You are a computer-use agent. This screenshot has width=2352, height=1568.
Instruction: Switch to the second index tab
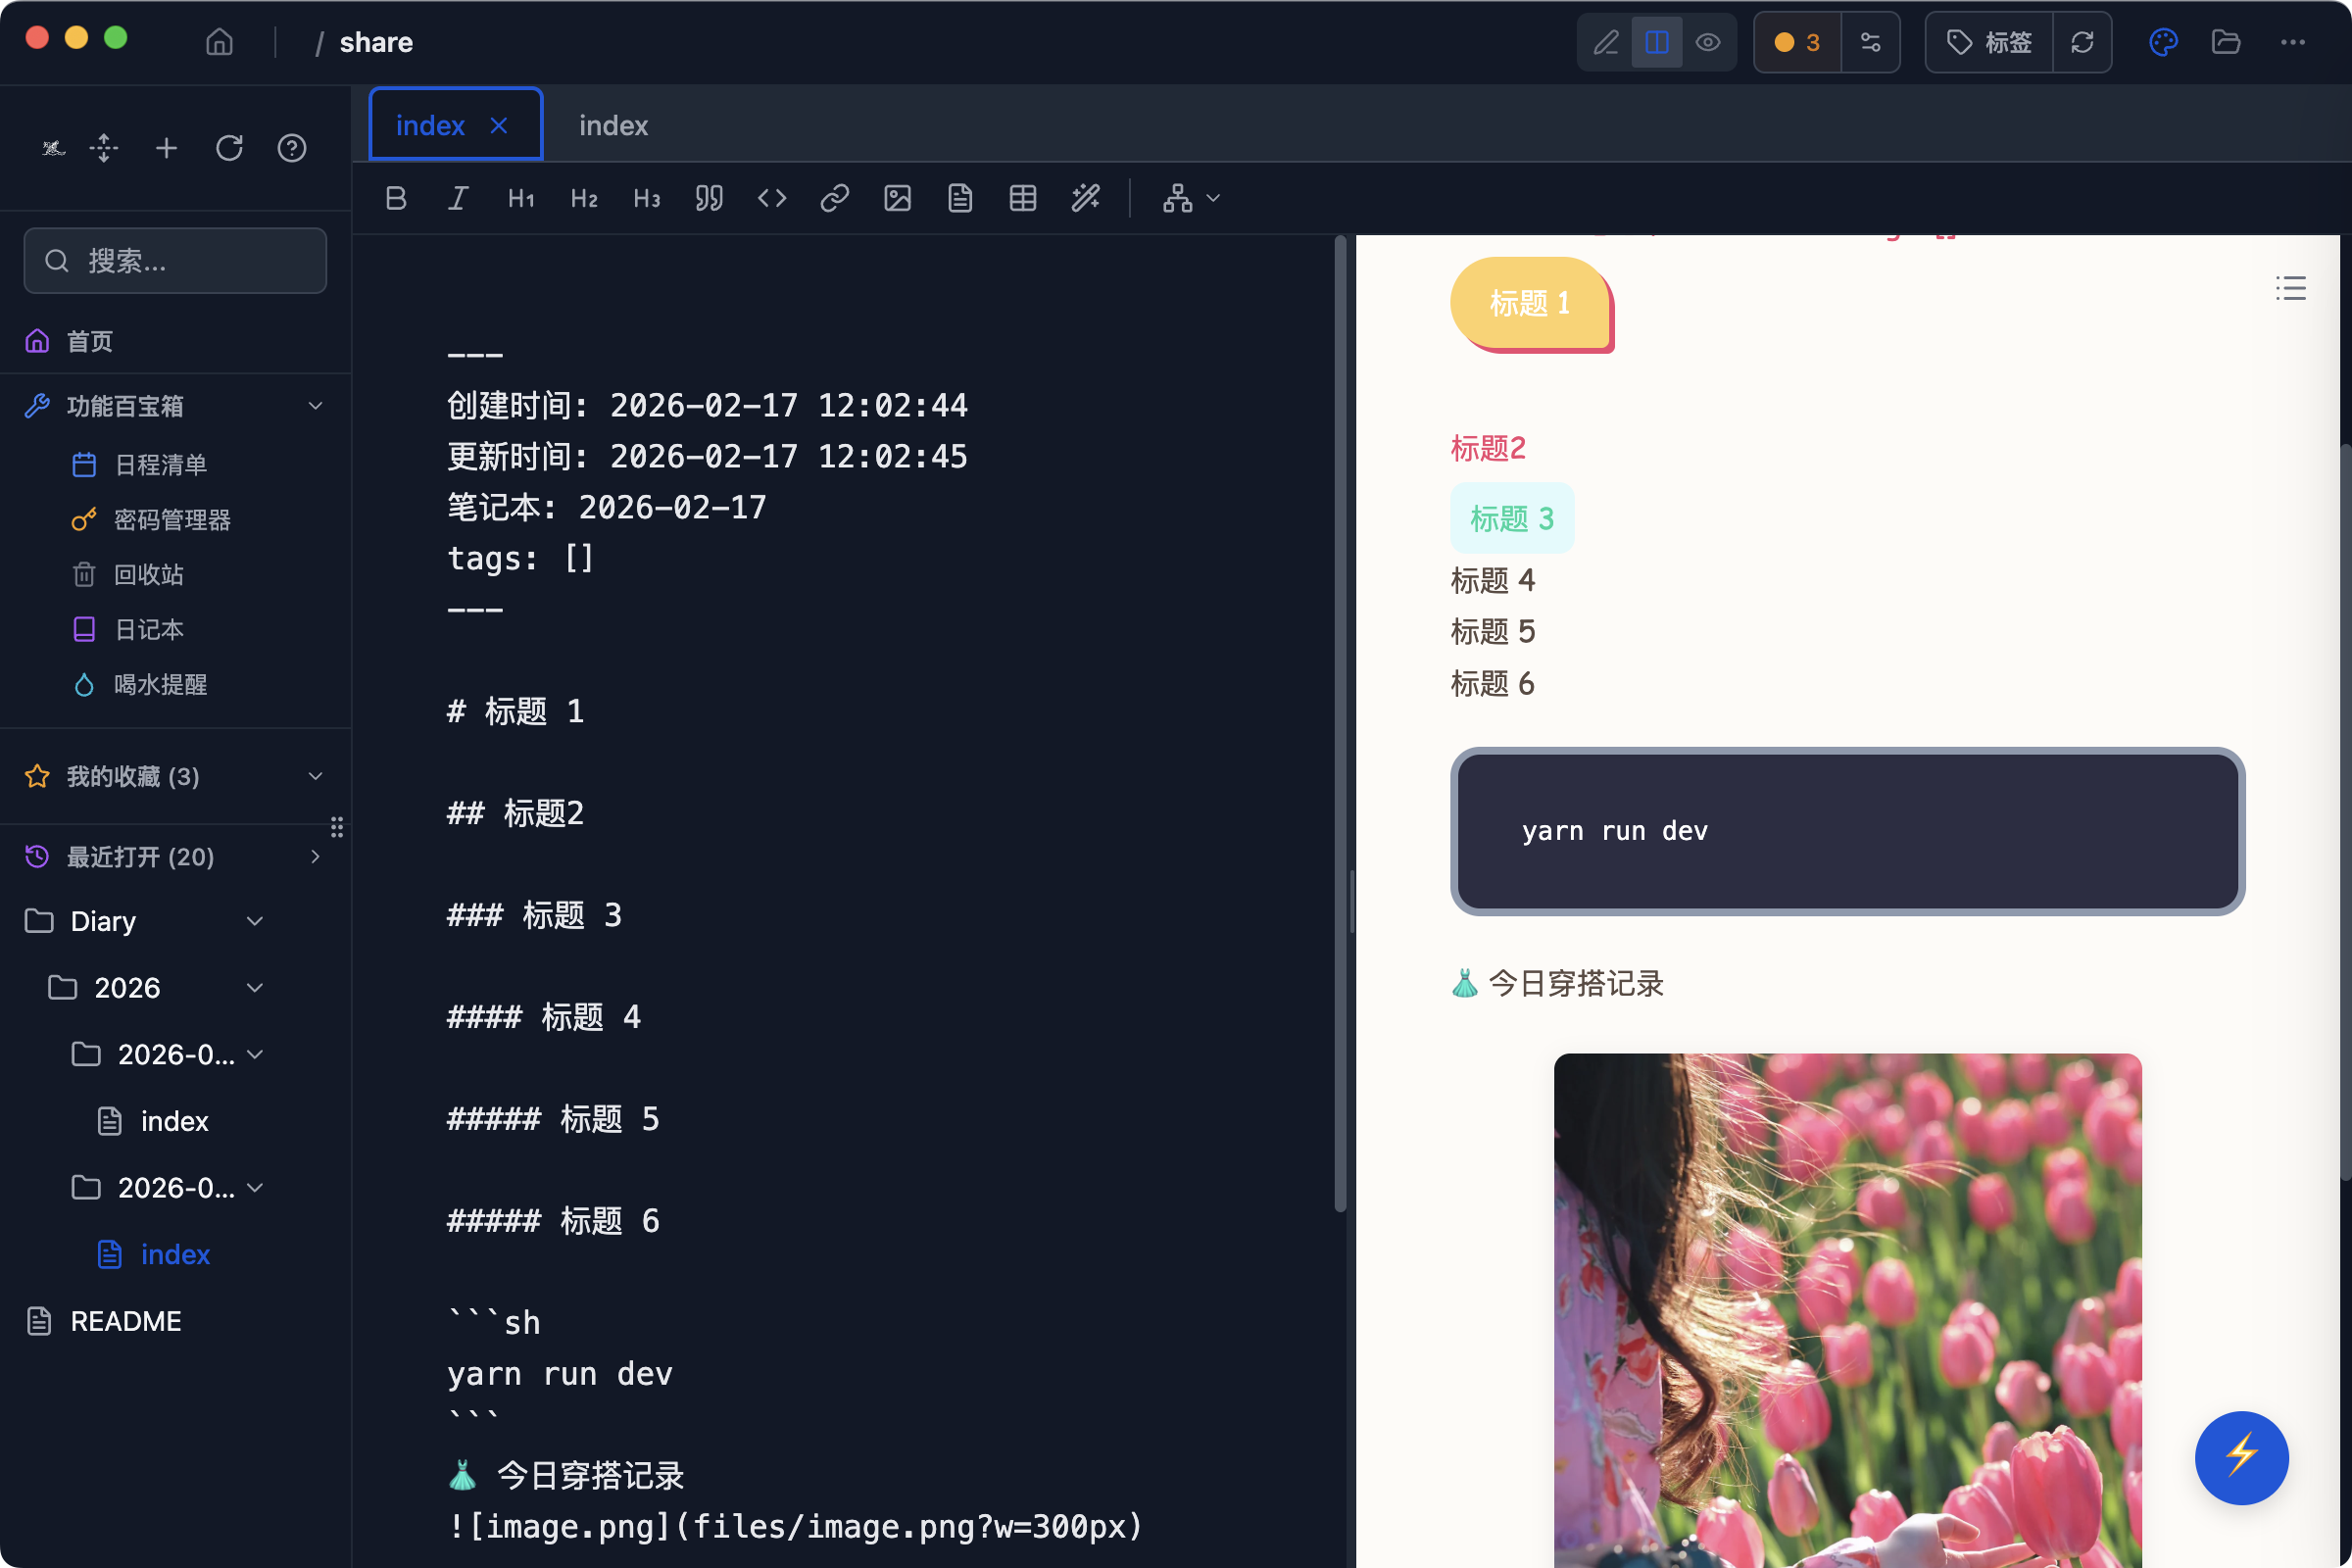pos(612,124)
